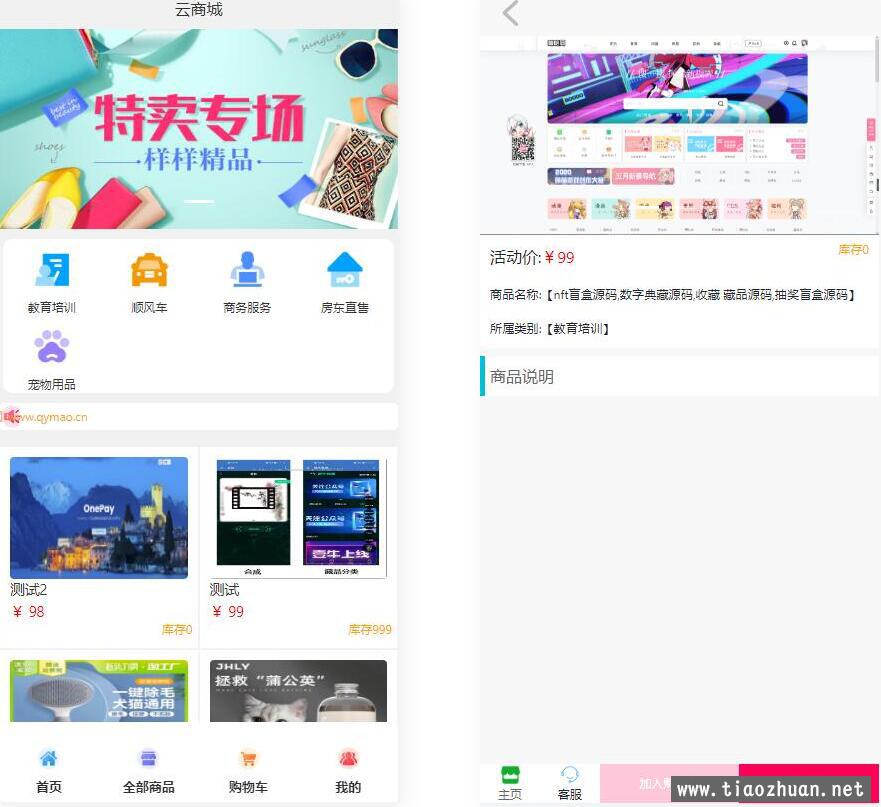Open the OnePay product thumbnail
Viewport: 881px width, 807px height.
99,518
